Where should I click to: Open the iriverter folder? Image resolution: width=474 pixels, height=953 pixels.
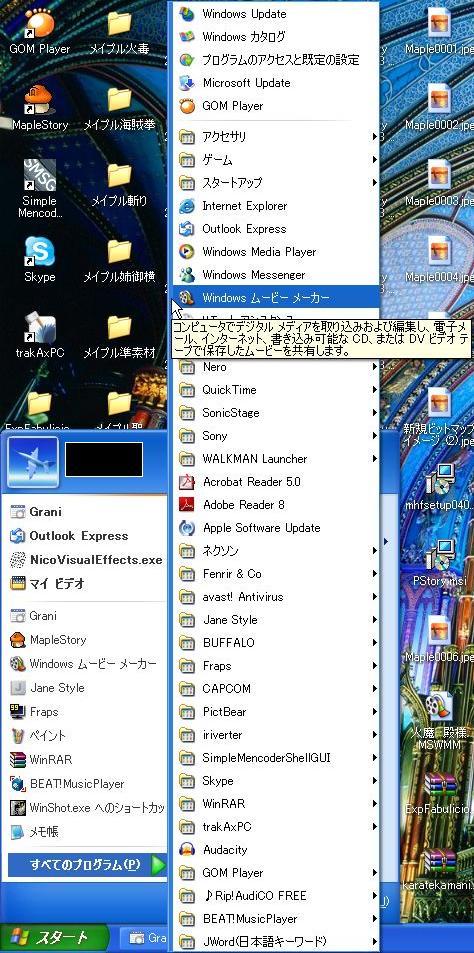(276, 735)
